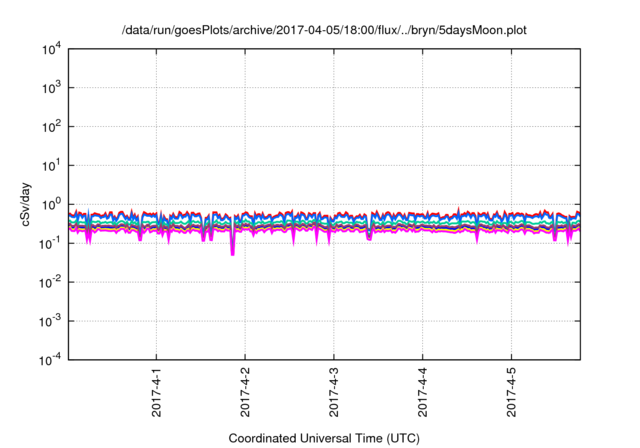Click the 10^-3 y-axis tick label
The width and height of the screenshot is (640, 448).
[x=50, y=321]
